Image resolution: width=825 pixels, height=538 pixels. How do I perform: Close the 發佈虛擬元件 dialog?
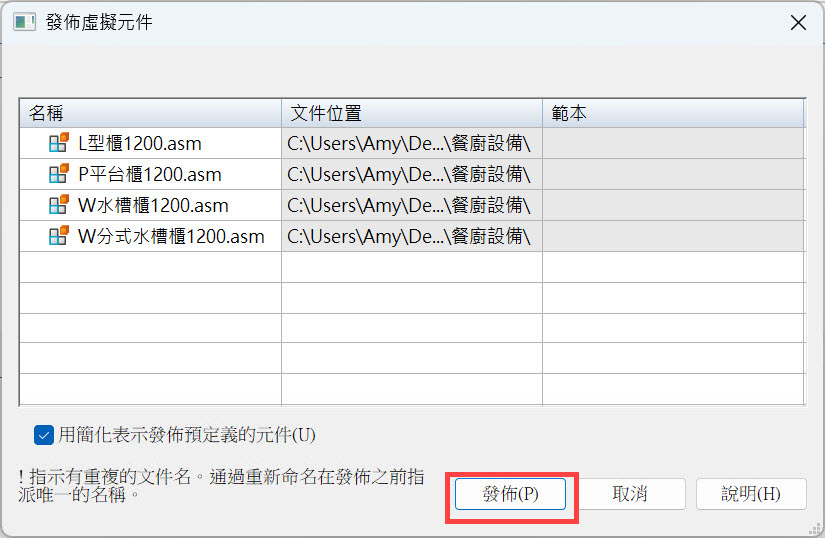pos(798,22)
